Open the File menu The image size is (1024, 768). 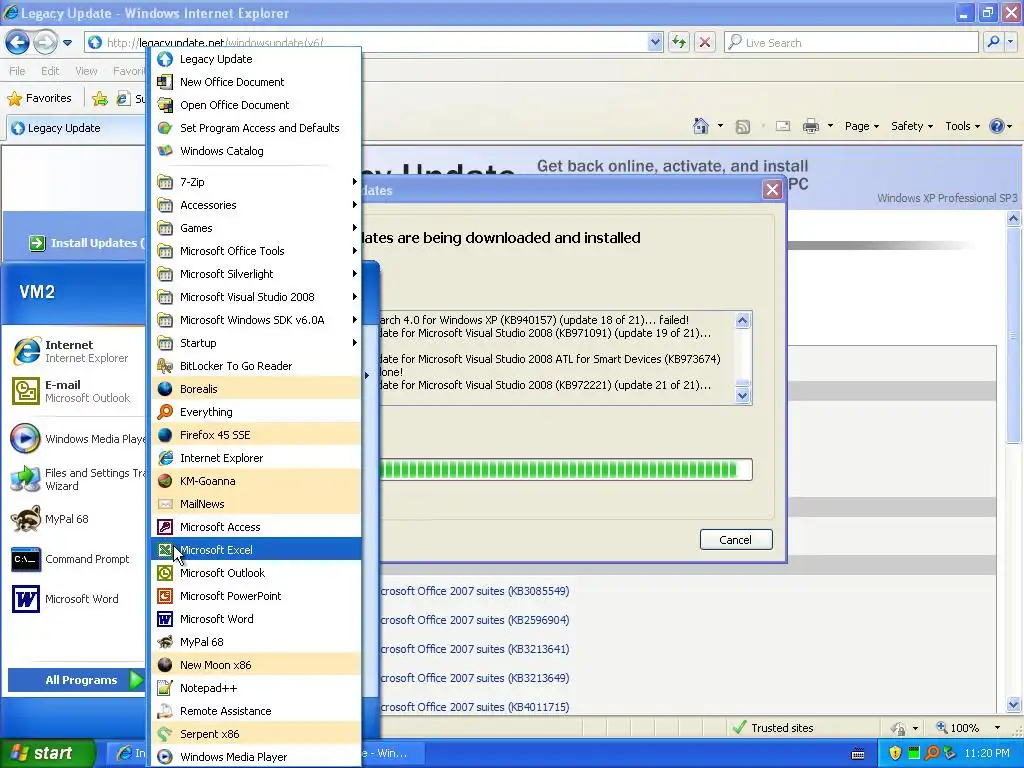pos(17,71)
